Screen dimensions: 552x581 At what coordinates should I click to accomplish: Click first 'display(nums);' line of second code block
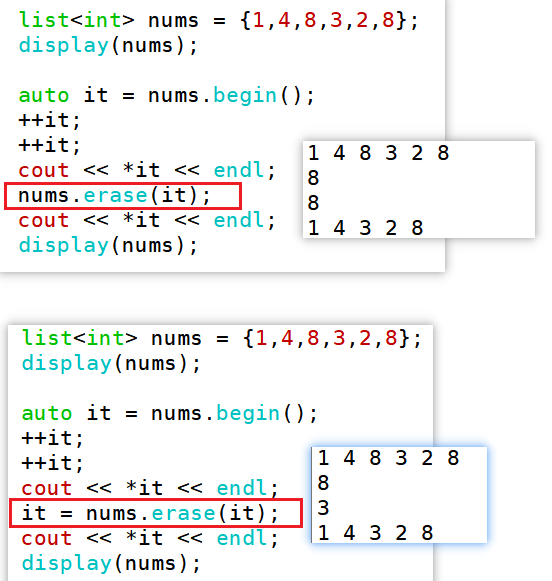click(111, 363)
